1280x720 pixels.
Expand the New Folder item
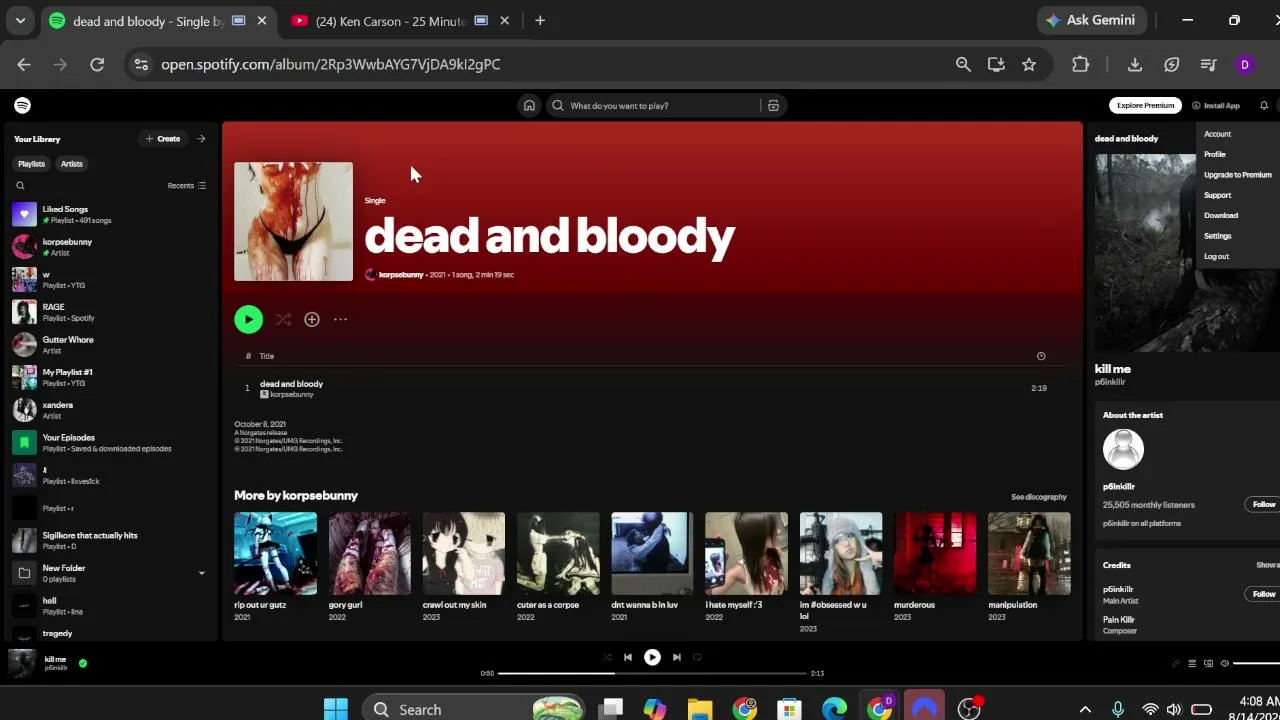coord(201,573)
